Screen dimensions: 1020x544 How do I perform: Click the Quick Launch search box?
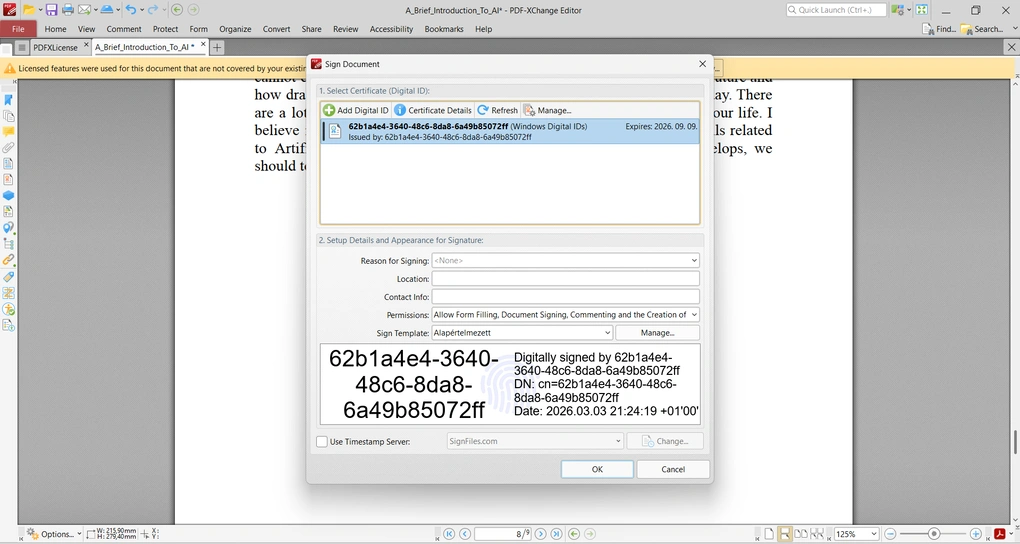[x=836, y=10]
